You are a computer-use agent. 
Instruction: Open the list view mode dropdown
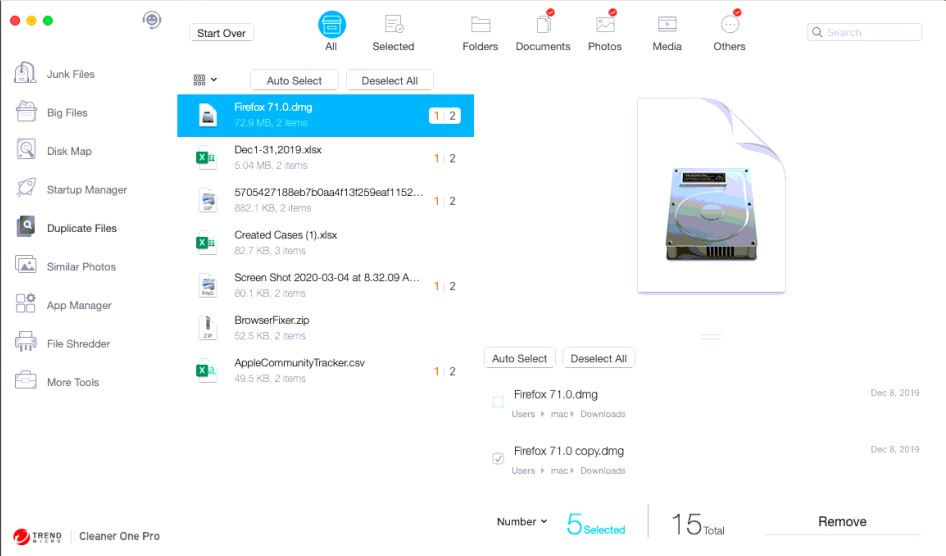coord(205,80)
